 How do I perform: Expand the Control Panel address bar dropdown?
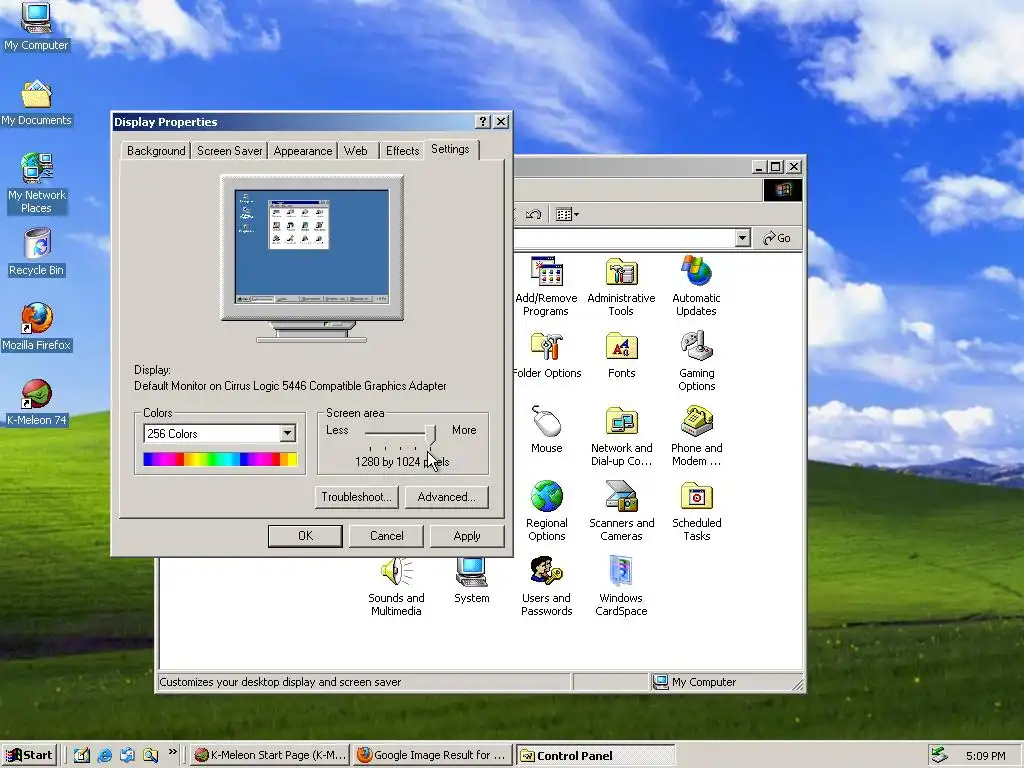[x=742, y=238]
